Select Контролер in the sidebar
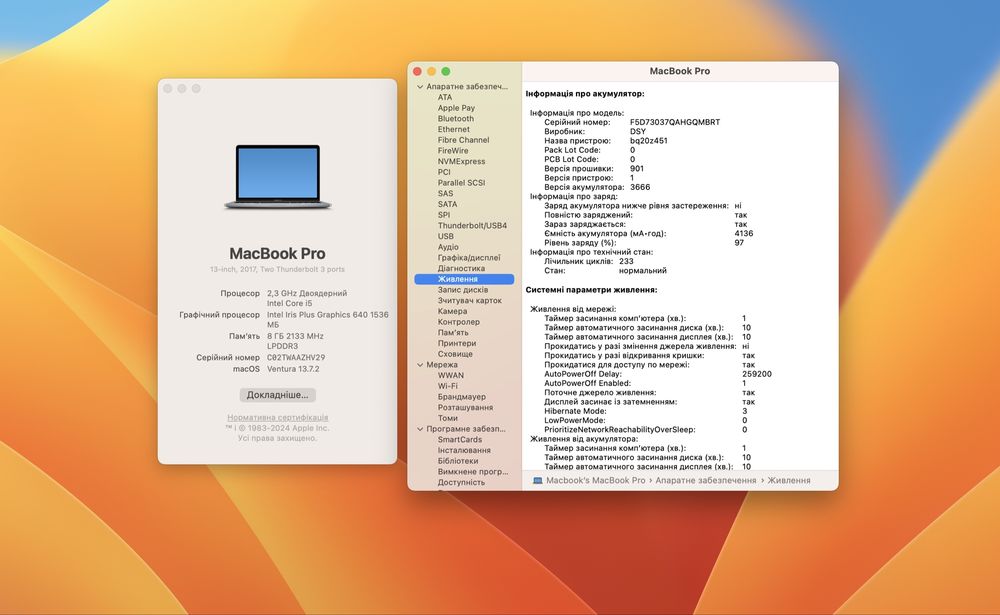The image size is (1000, 615). click(x=459, y=322)
